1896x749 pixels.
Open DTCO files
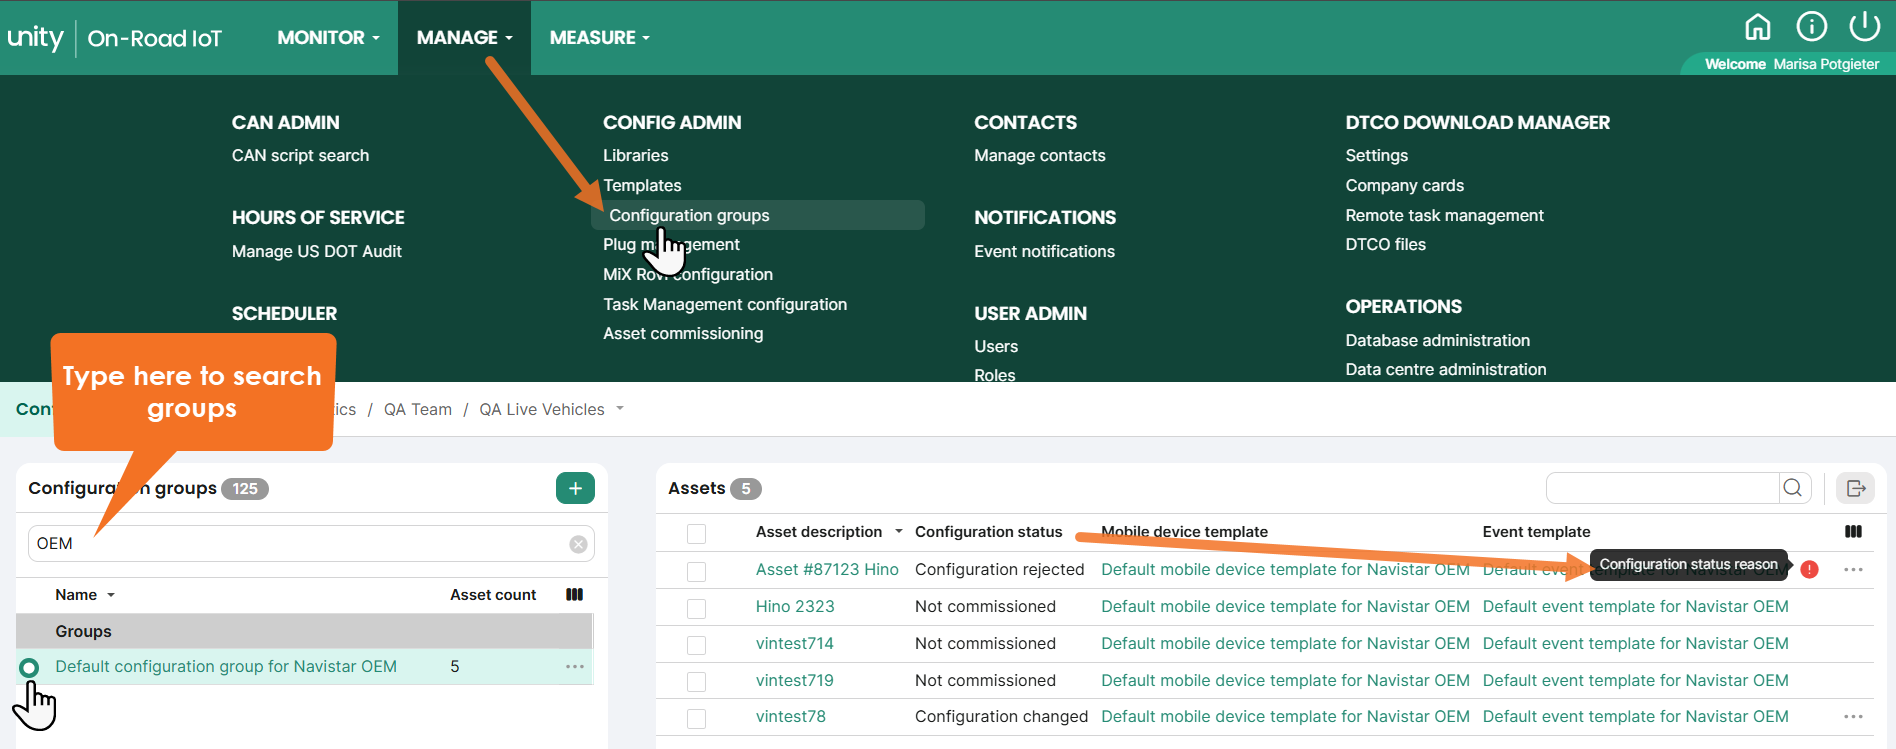(1385, 244)
